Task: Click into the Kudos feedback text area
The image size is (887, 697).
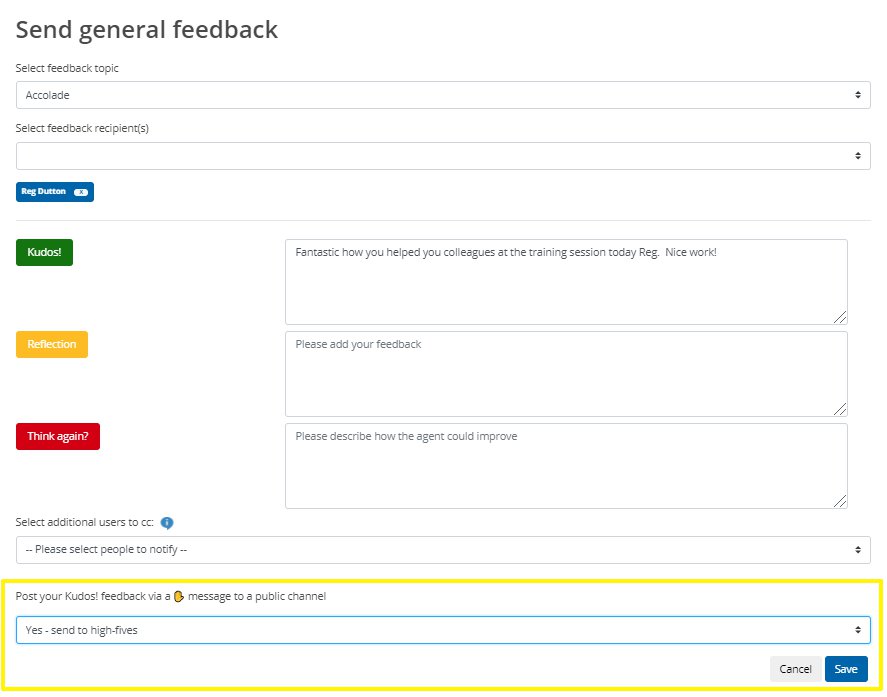Action: click(566, 282)
